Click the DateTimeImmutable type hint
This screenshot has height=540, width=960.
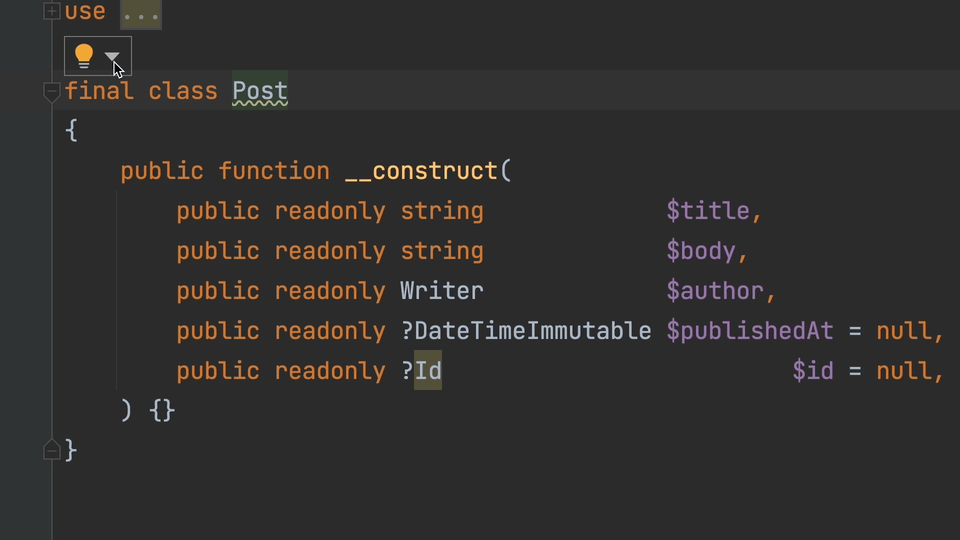click(x=533, y=331)
